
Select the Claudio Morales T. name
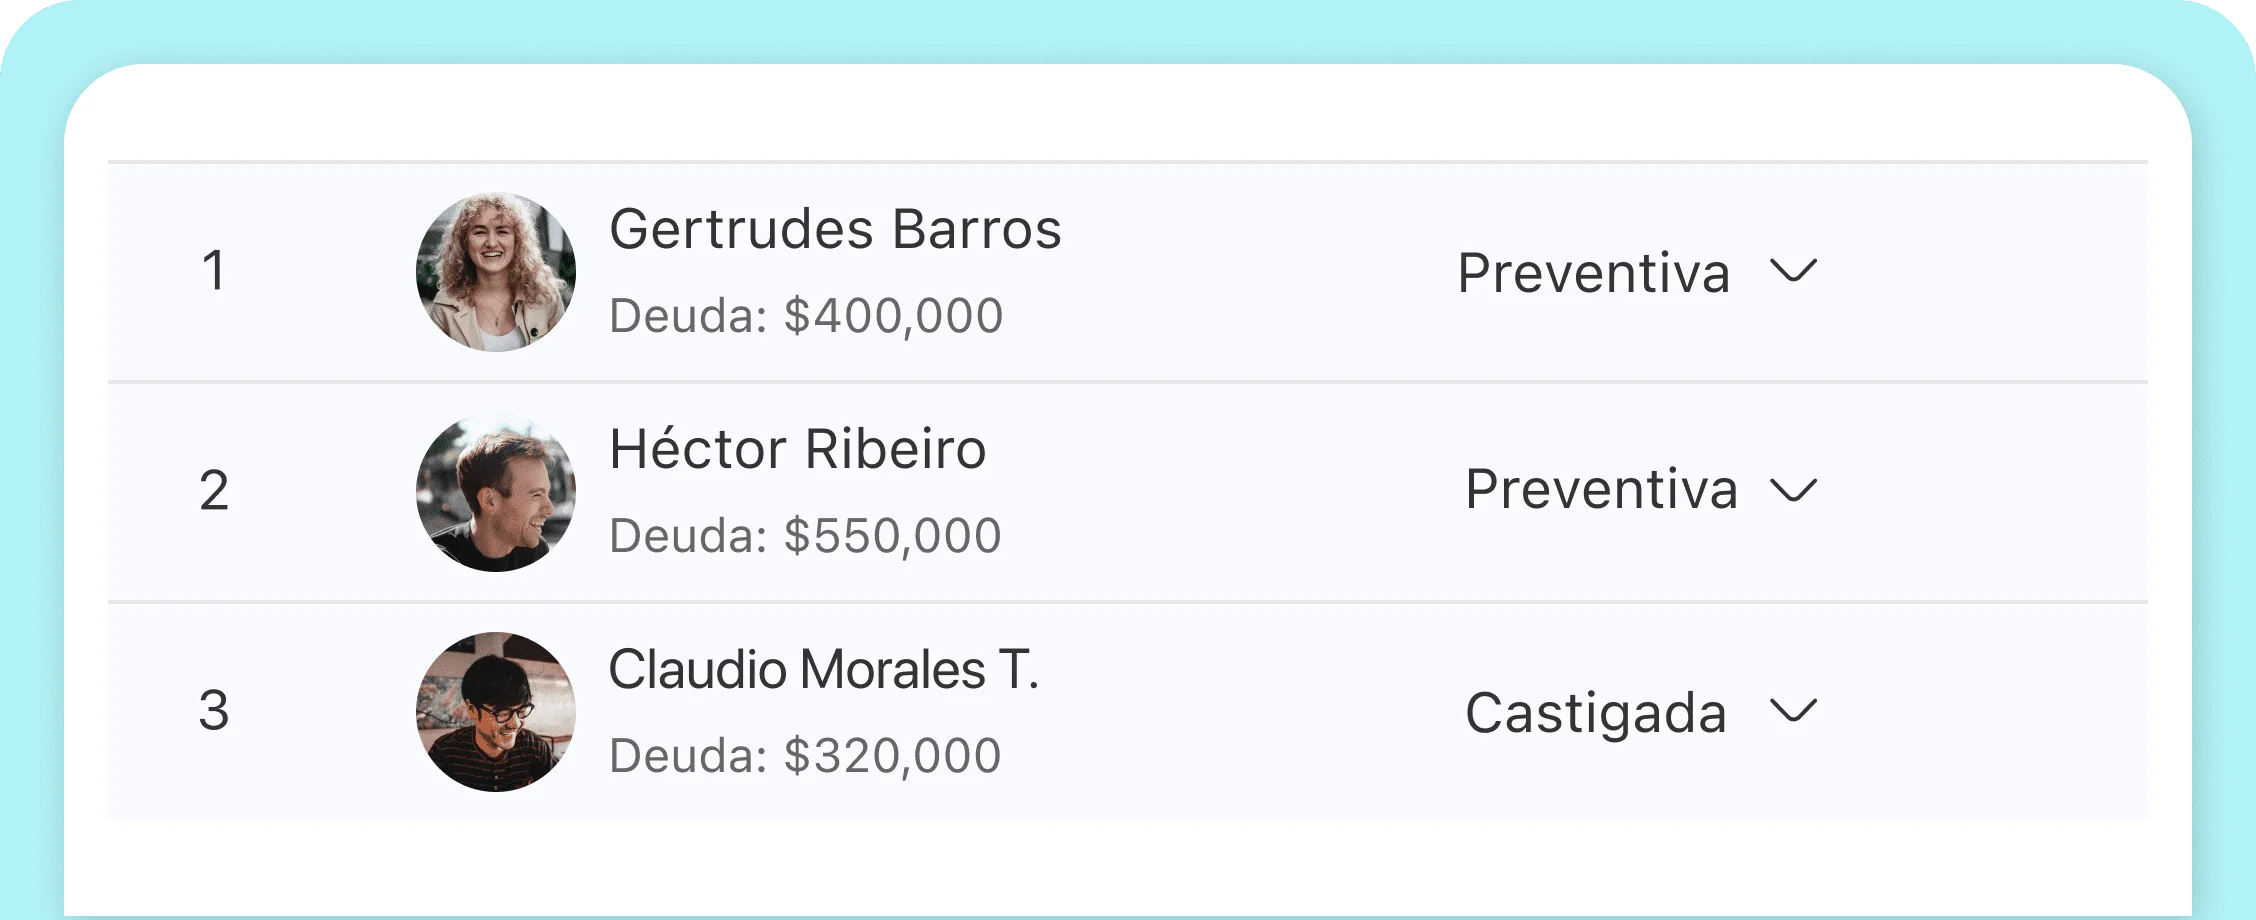[x=823, y=669]
